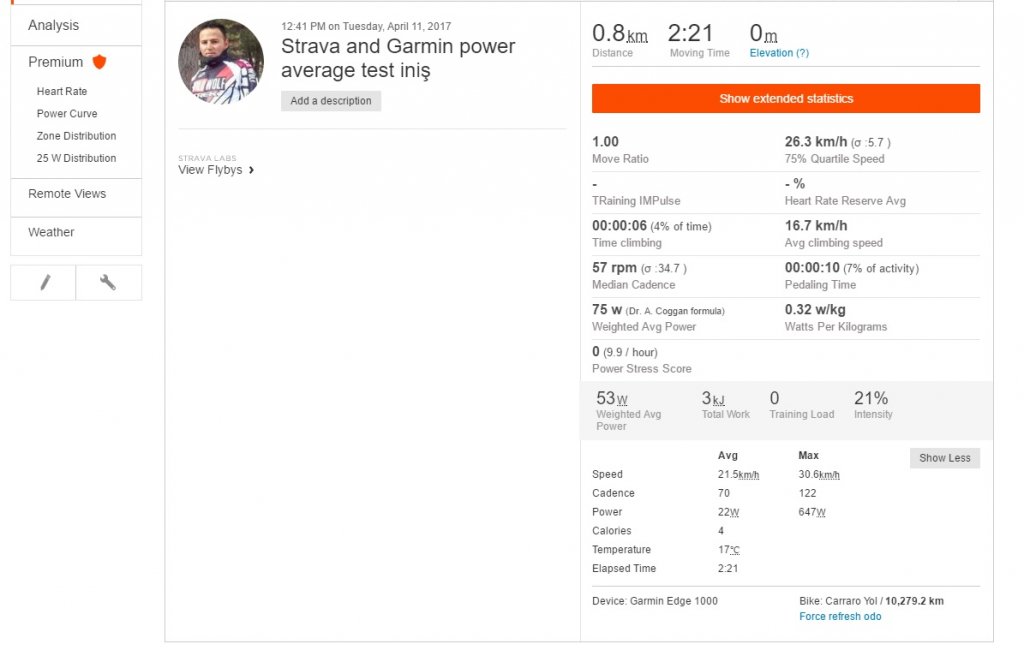
Task: Click Add a description button
Action: click(x=331, y=101)
